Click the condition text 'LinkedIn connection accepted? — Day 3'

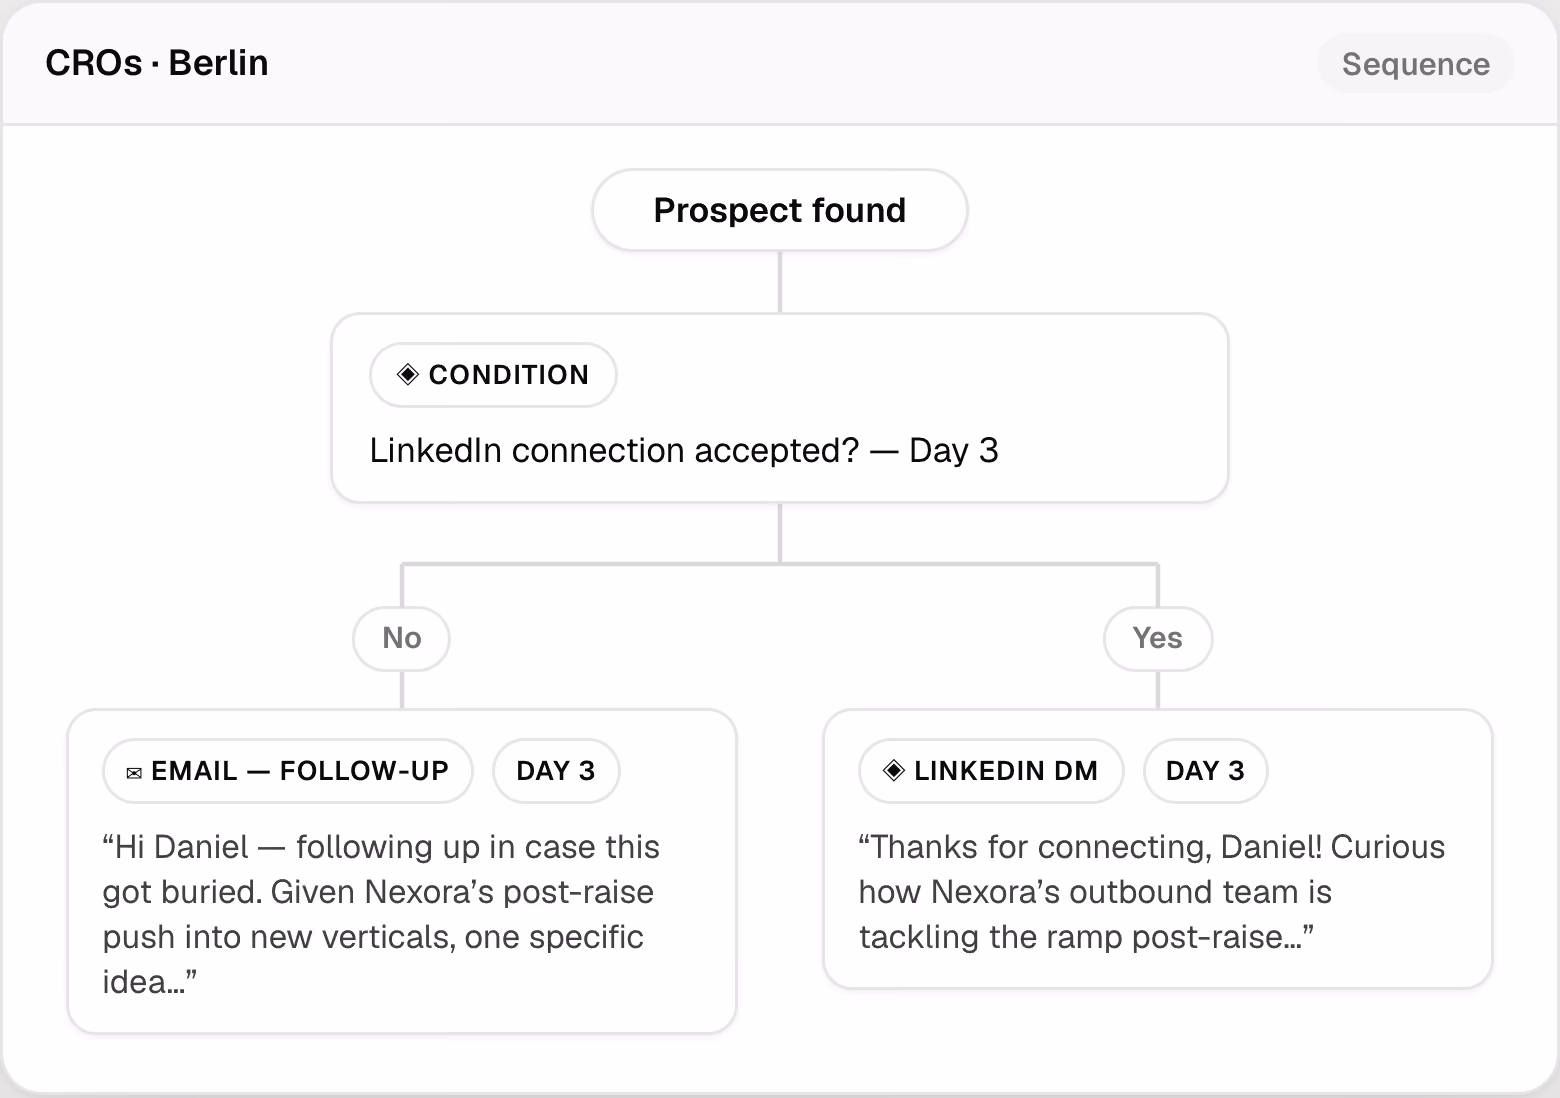tap(684, 451)
